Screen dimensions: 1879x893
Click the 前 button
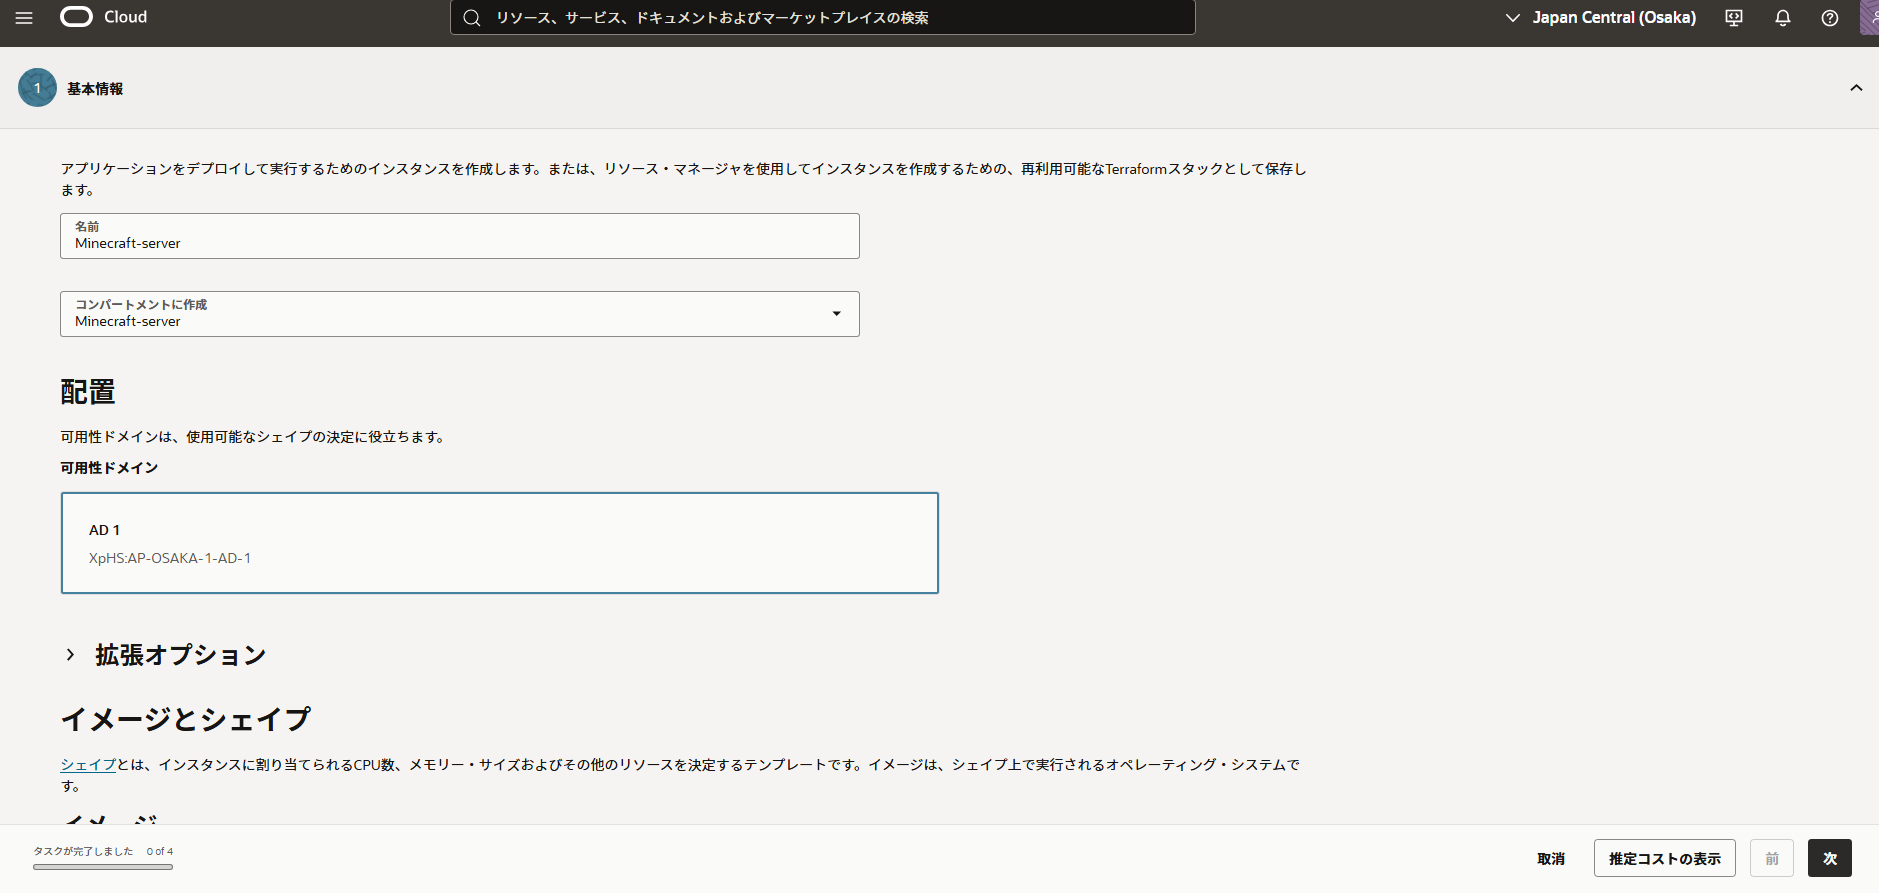[x=1772, y=859]
